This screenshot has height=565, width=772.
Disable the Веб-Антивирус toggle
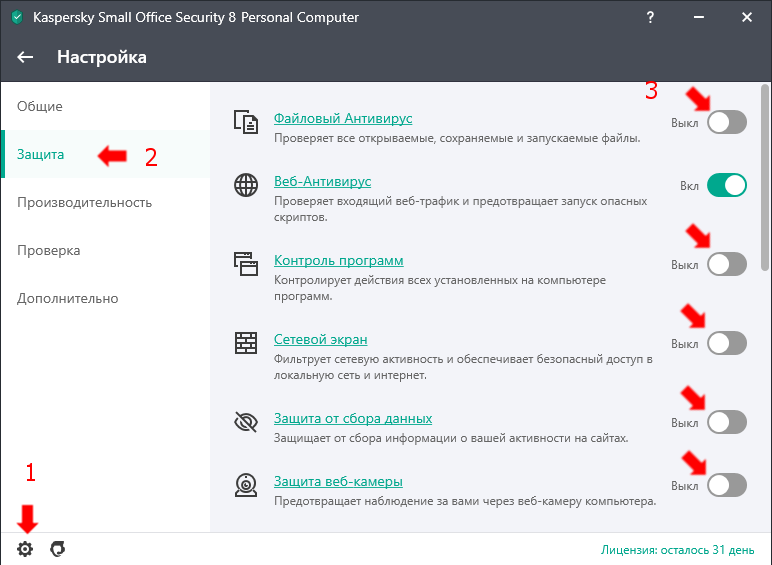[727, 185]
